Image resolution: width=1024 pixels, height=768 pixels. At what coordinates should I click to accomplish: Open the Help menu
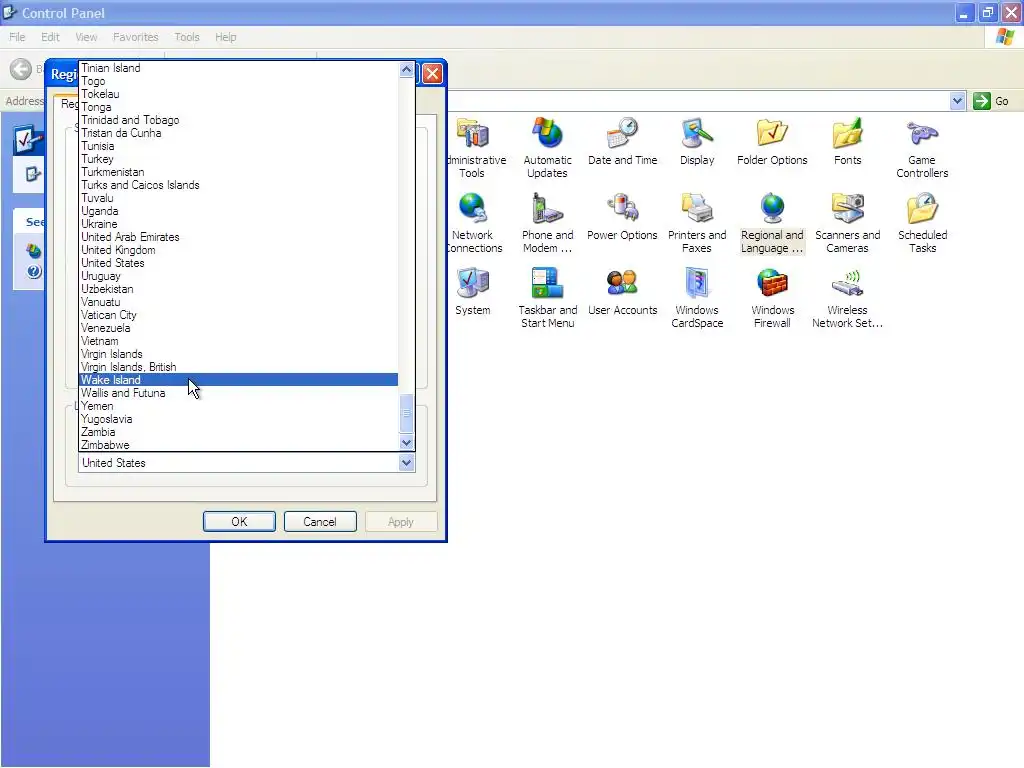226,37
